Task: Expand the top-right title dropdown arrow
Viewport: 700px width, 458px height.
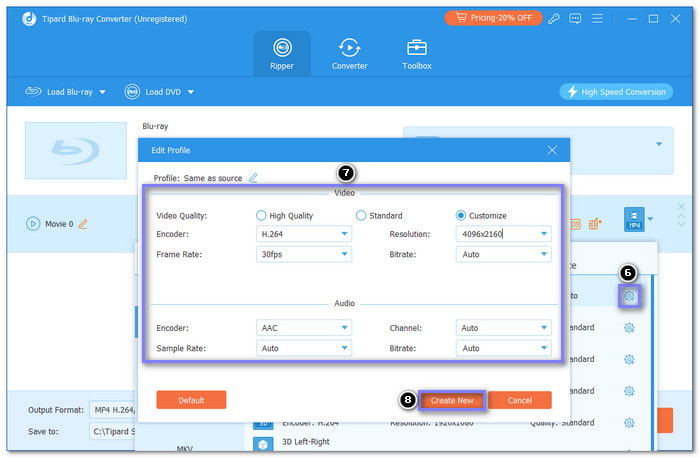Action: pyautogui.click(x=659, y=144)
